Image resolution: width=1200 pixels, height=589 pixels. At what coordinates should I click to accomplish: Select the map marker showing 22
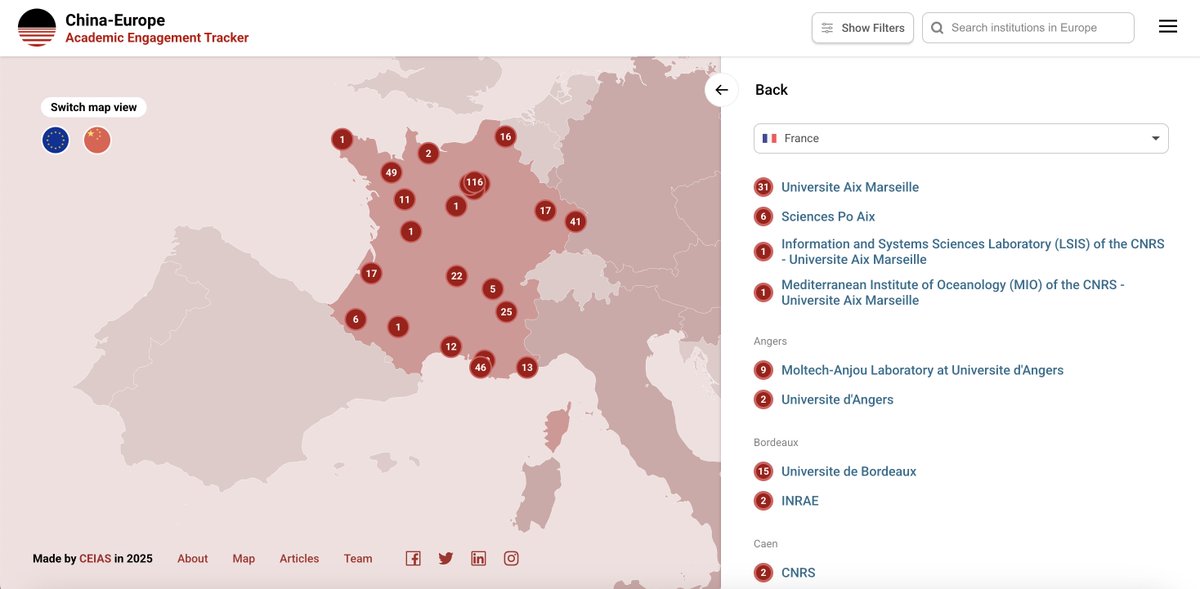click(x=457, y=276)
